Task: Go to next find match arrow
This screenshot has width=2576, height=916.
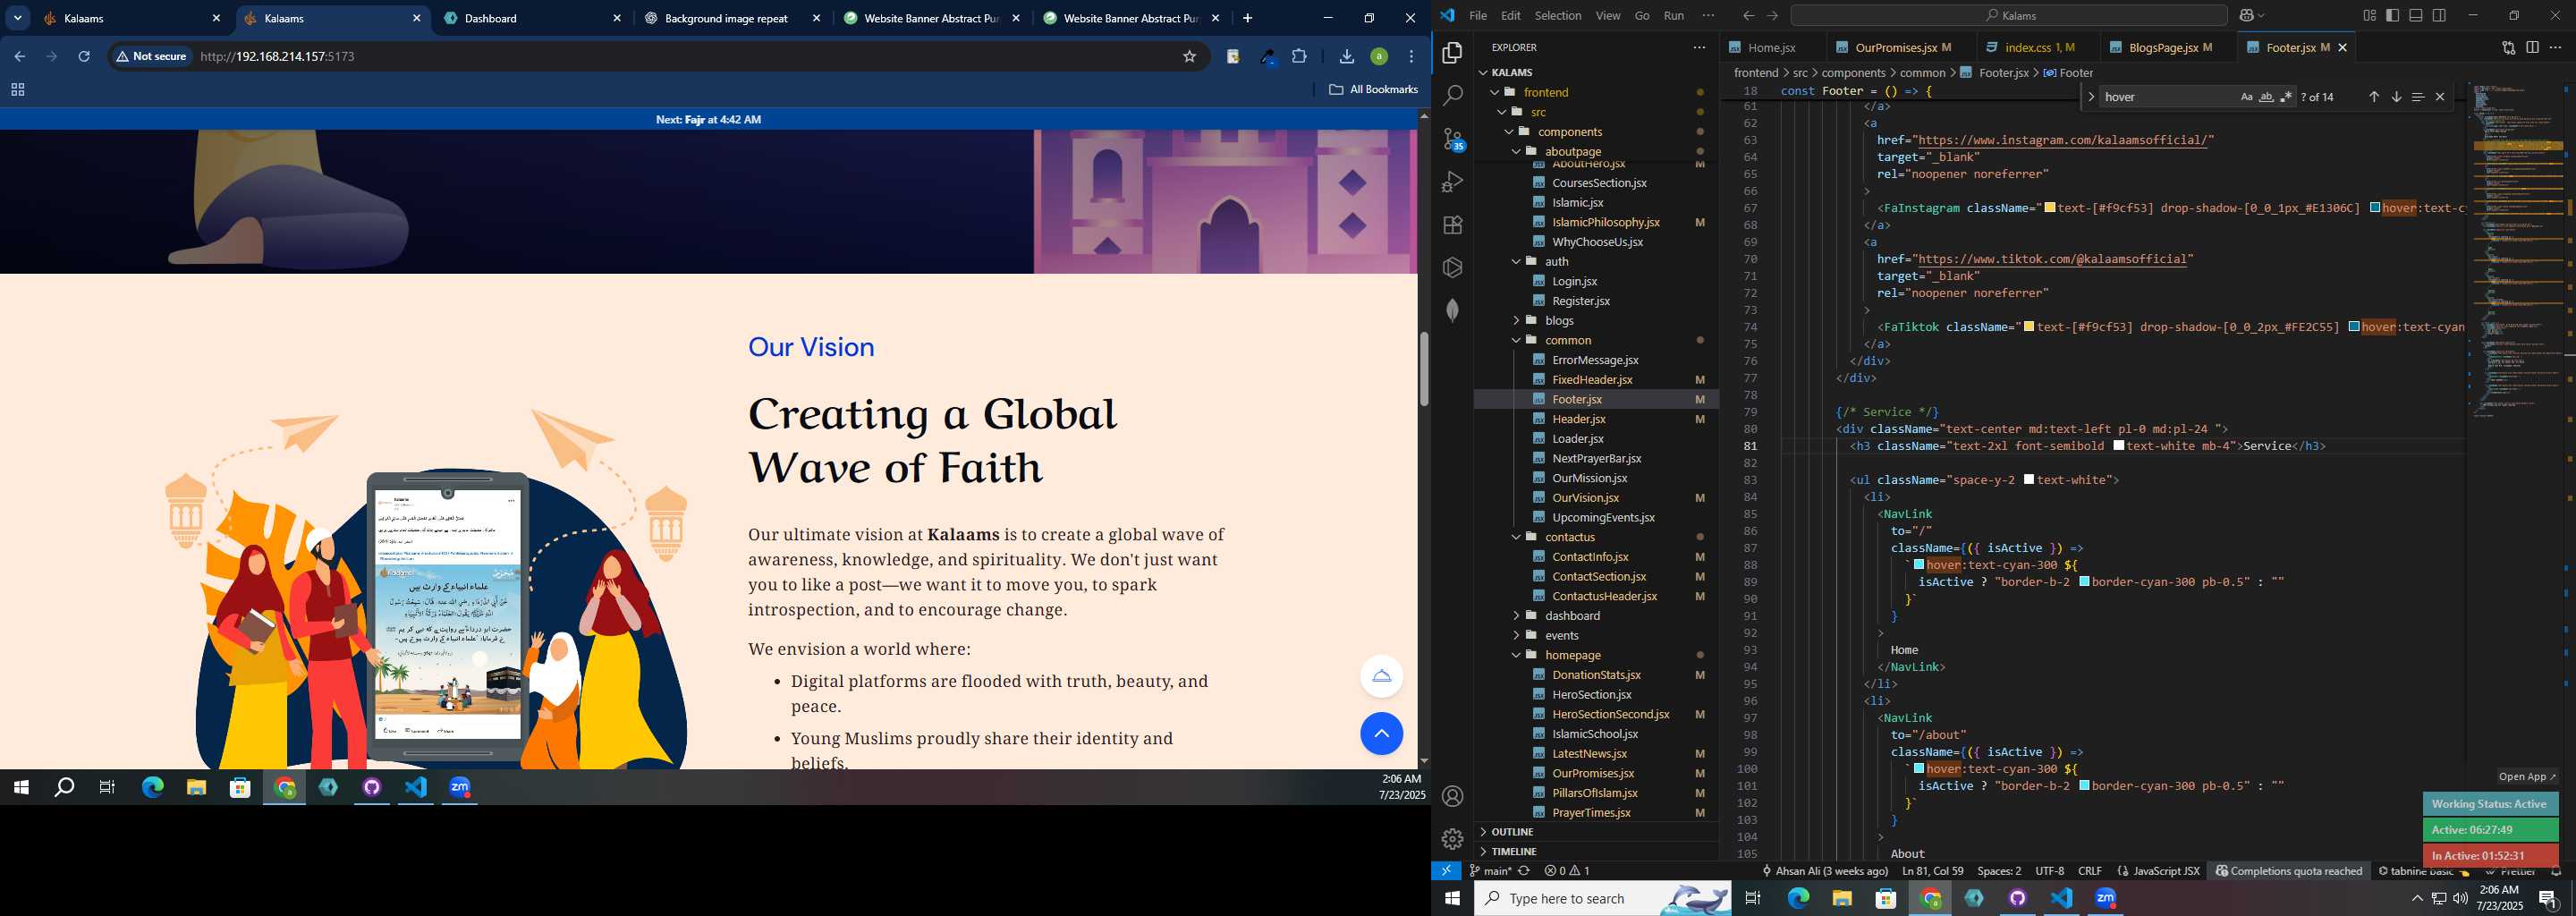Action: click(x=2396, y=97)
